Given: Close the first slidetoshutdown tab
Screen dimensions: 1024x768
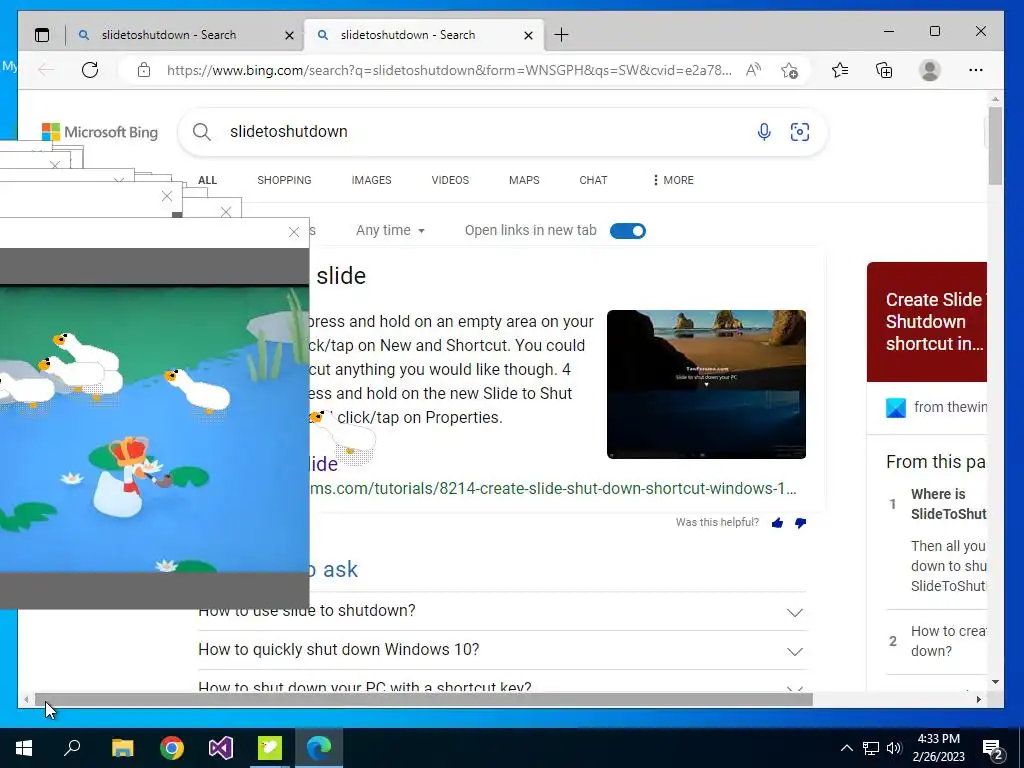Looking at the screenshot, I should (x=289, y=35).
